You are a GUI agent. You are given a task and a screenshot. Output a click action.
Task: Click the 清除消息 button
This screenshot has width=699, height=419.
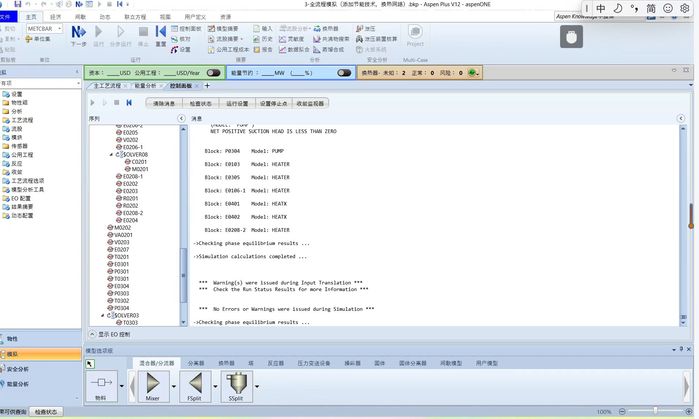click(x=165, y=103)
